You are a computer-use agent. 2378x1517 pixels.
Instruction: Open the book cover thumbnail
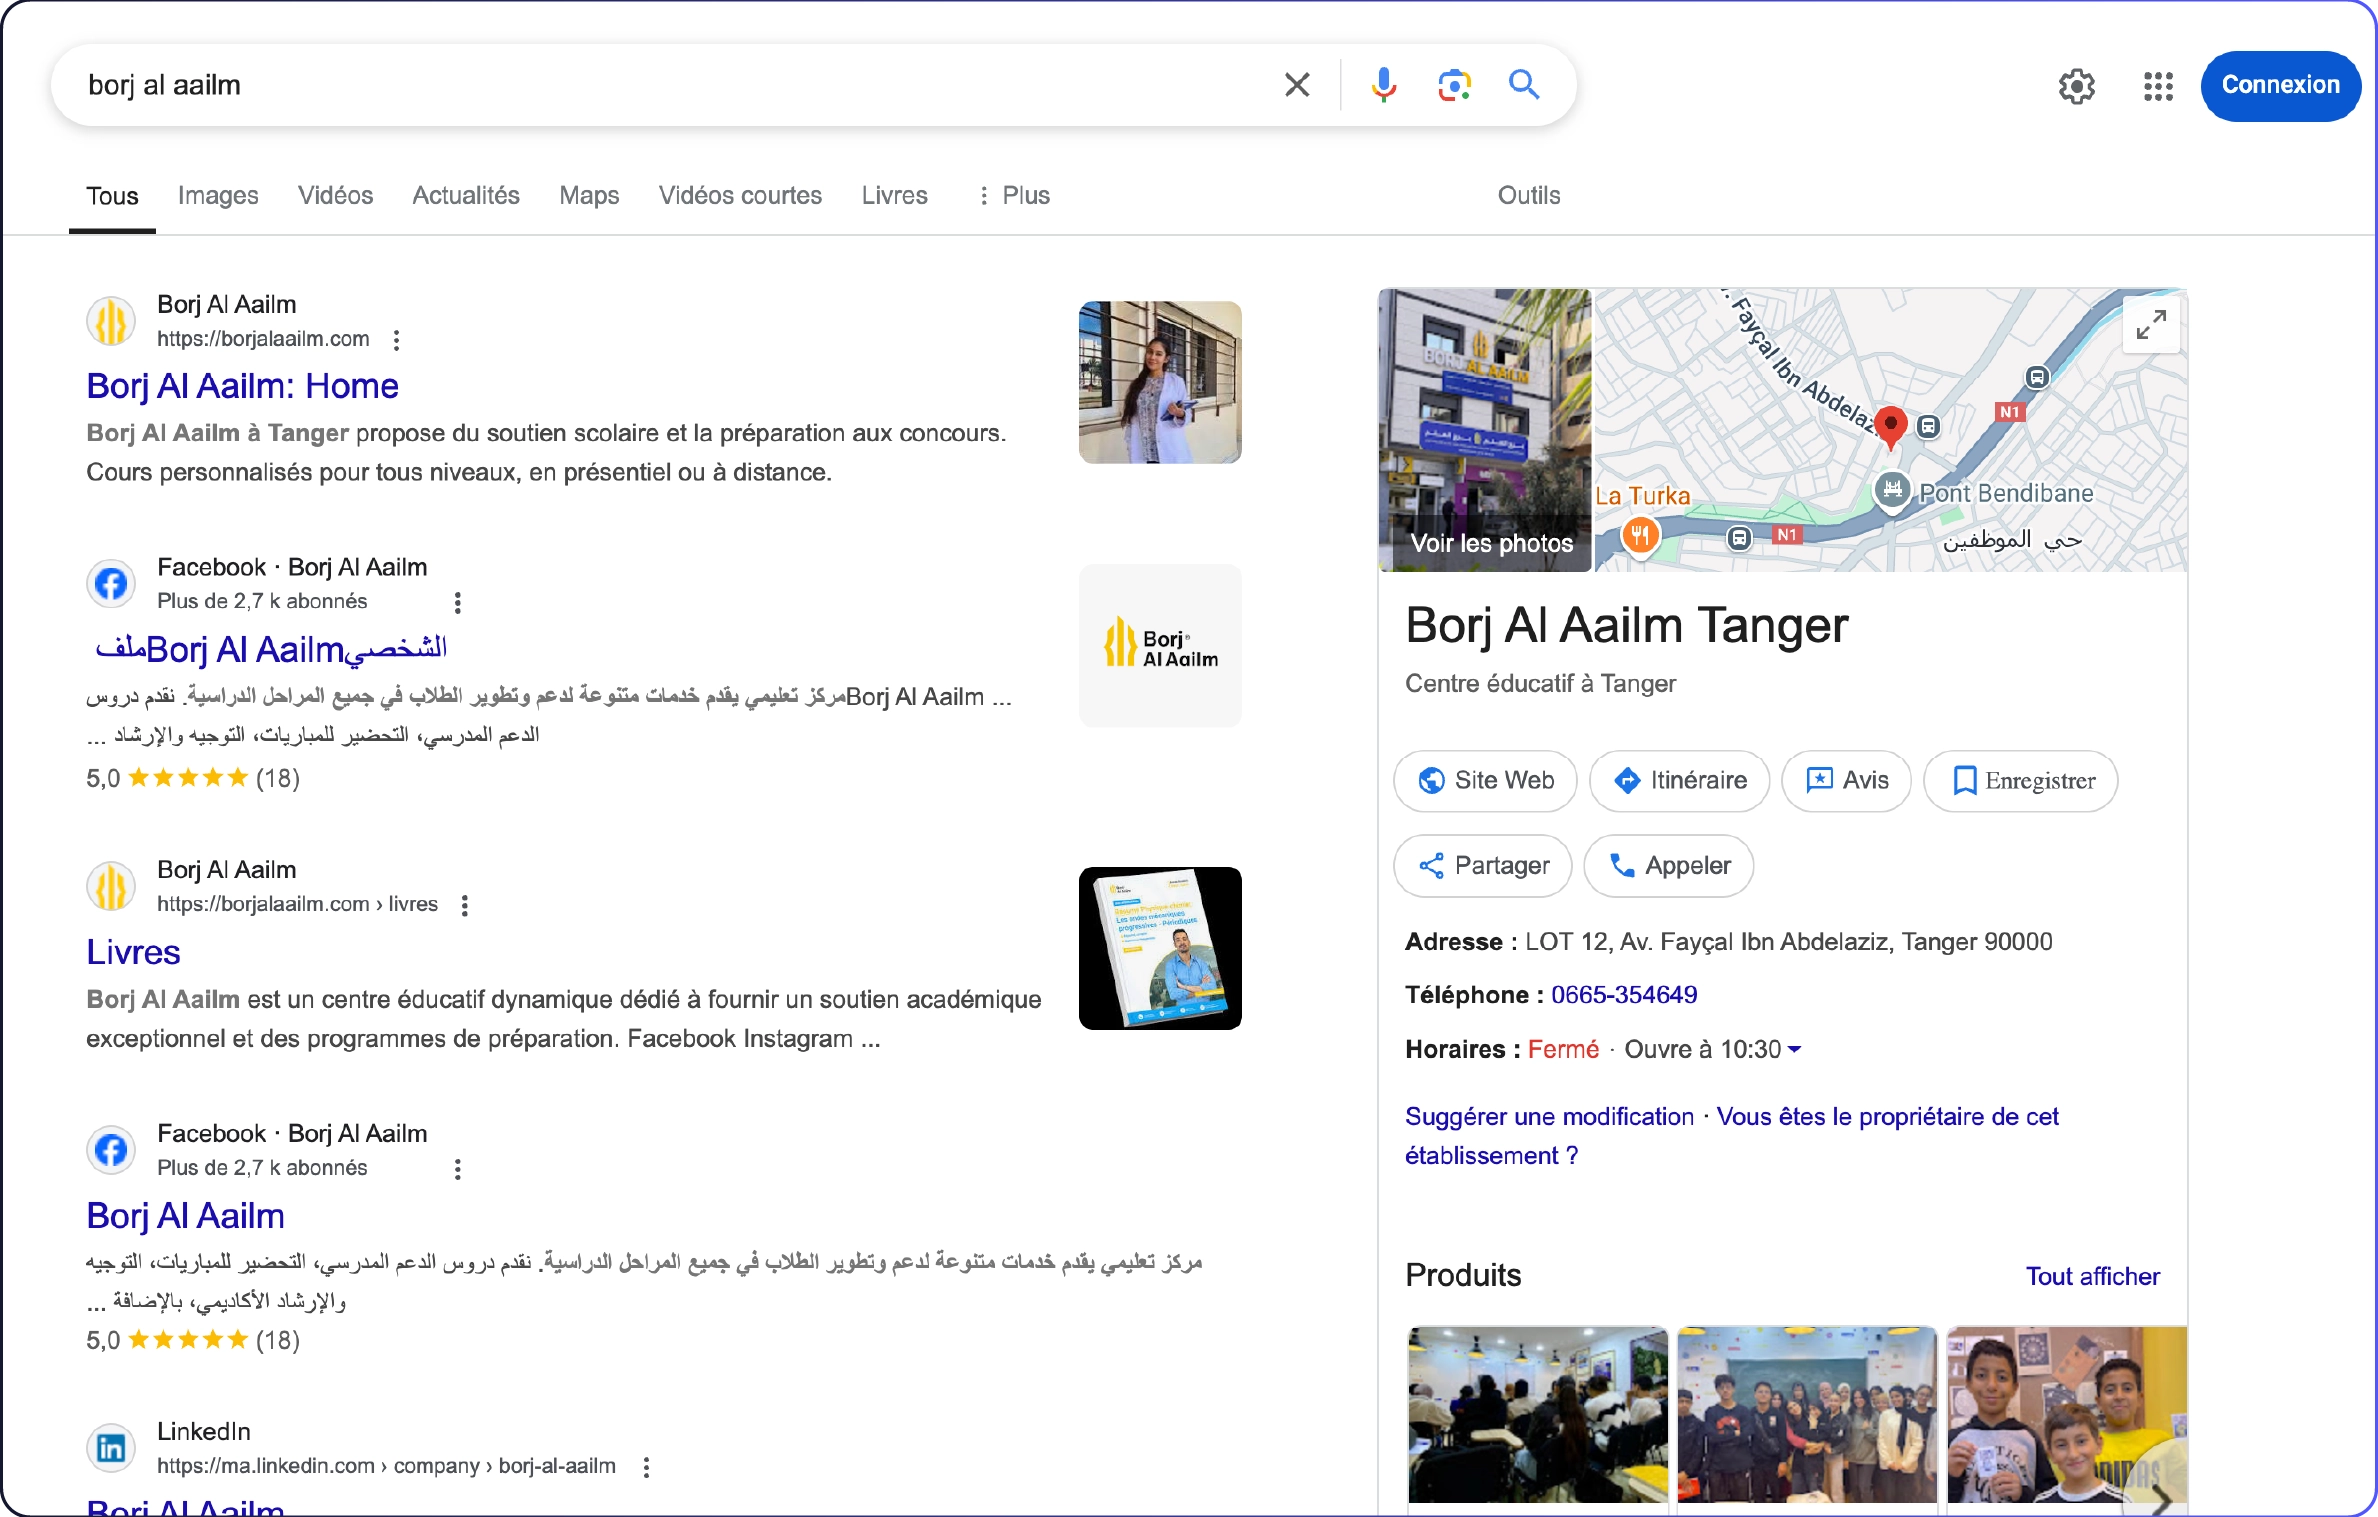(1160, 948)
